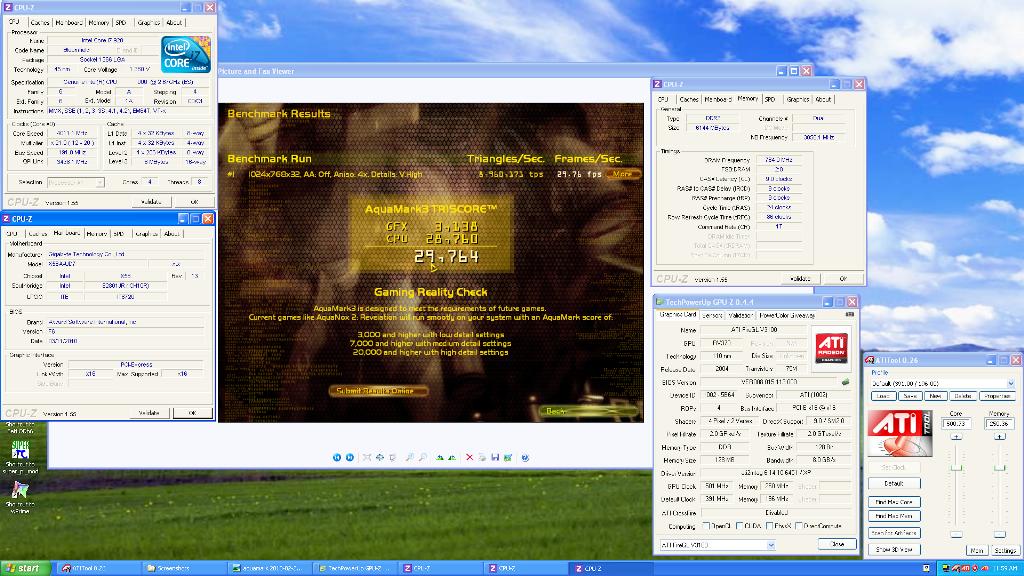Click the Core clock slider handle in ATITool
This screenshot has height=576, width=1024.
click(956, 468)
